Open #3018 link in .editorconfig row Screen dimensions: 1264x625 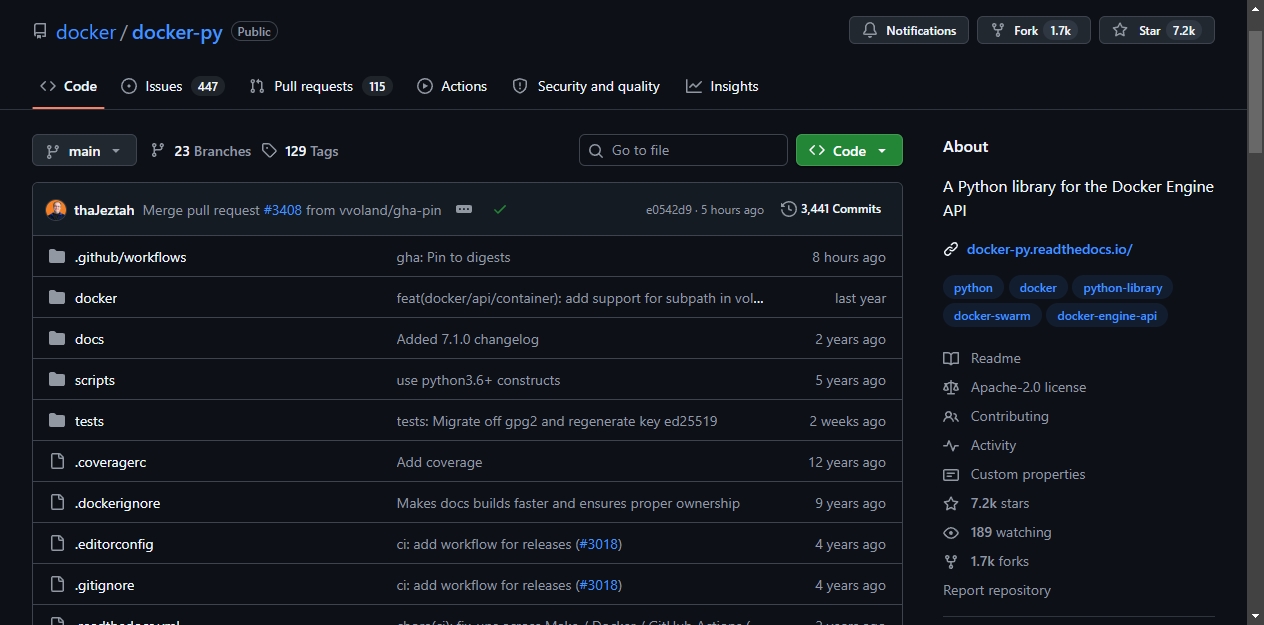599,544
